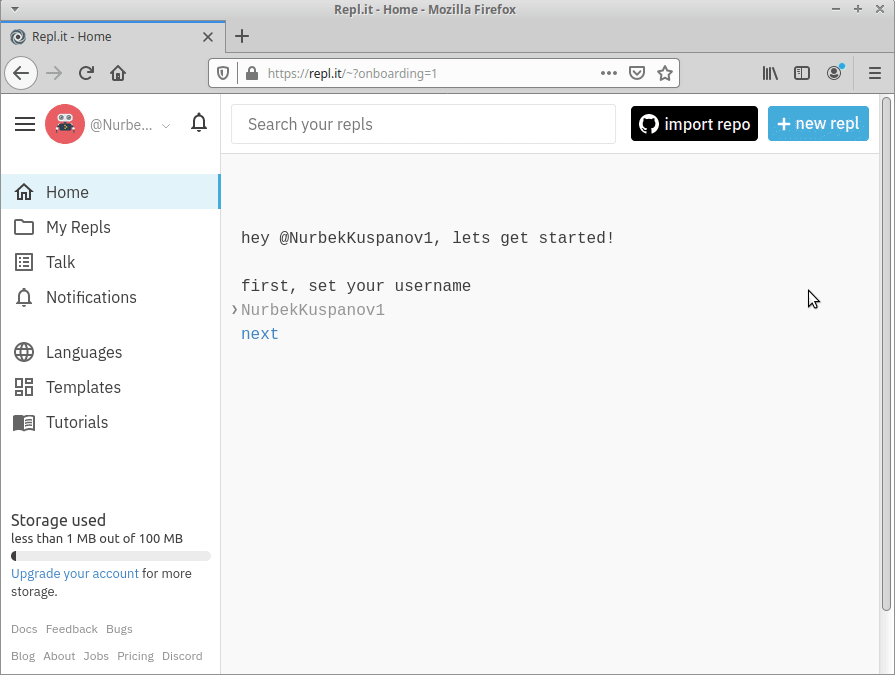This screenshot has height=675, width=895.
Task: Reload the page with the refresh icon
Action: (x=86, y=73)
